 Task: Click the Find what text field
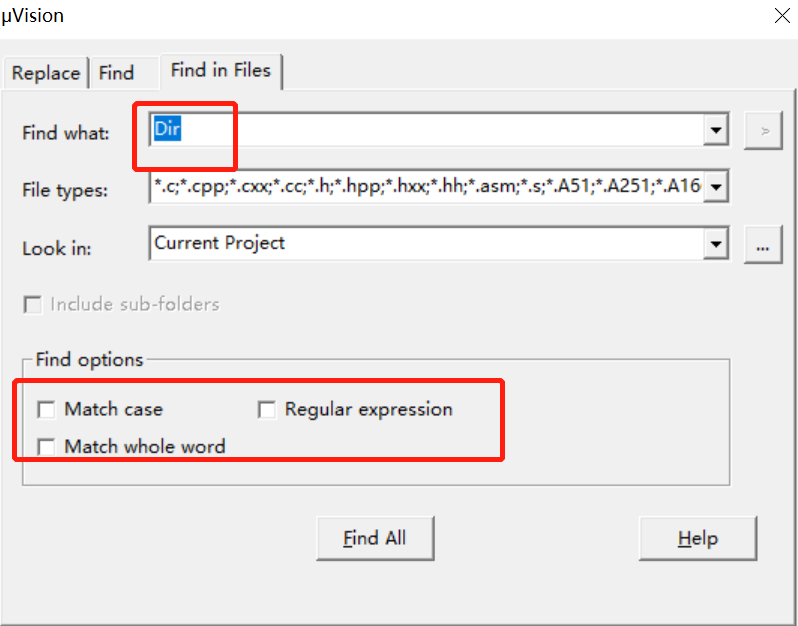click(x=426, y=131)
